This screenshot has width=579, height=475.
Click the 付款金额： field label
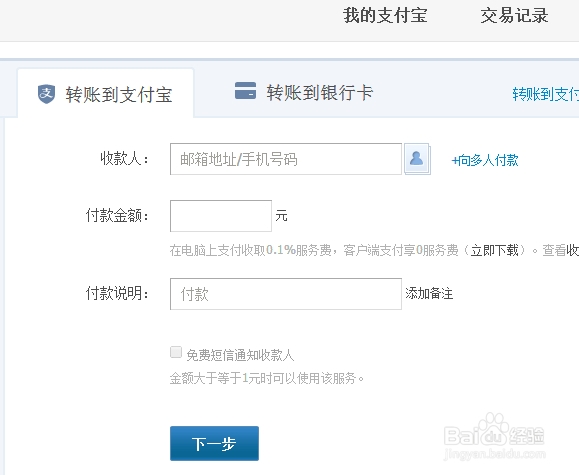tap(117, 215)
